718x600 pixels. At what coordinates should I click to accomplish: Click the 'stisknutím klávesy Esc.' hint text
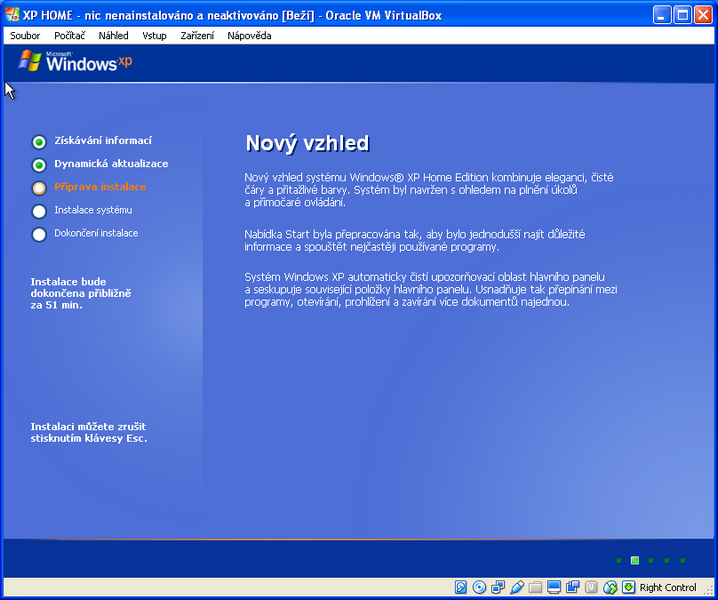coord(89,438)
